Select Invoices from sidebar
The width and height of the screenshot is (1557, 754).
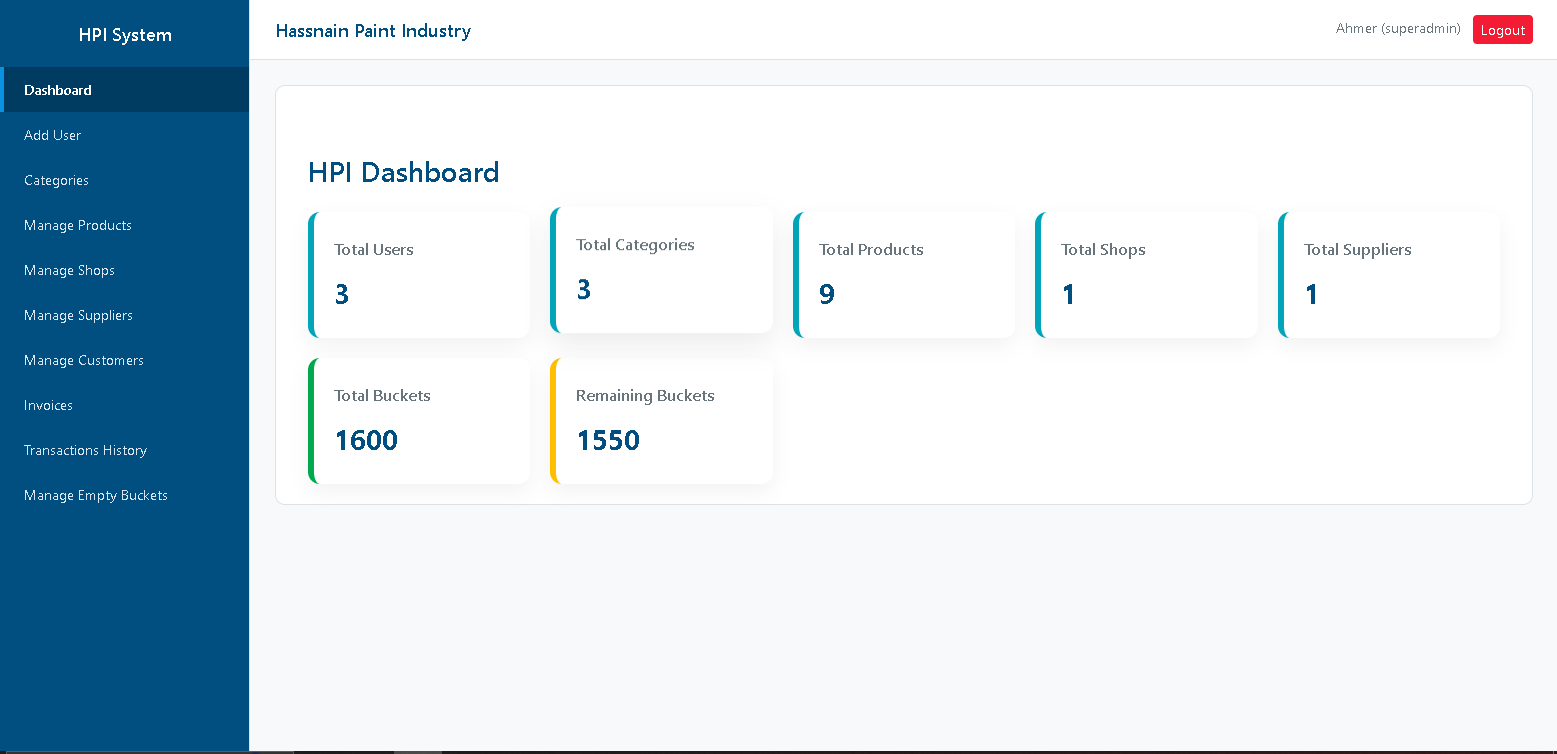49,405
